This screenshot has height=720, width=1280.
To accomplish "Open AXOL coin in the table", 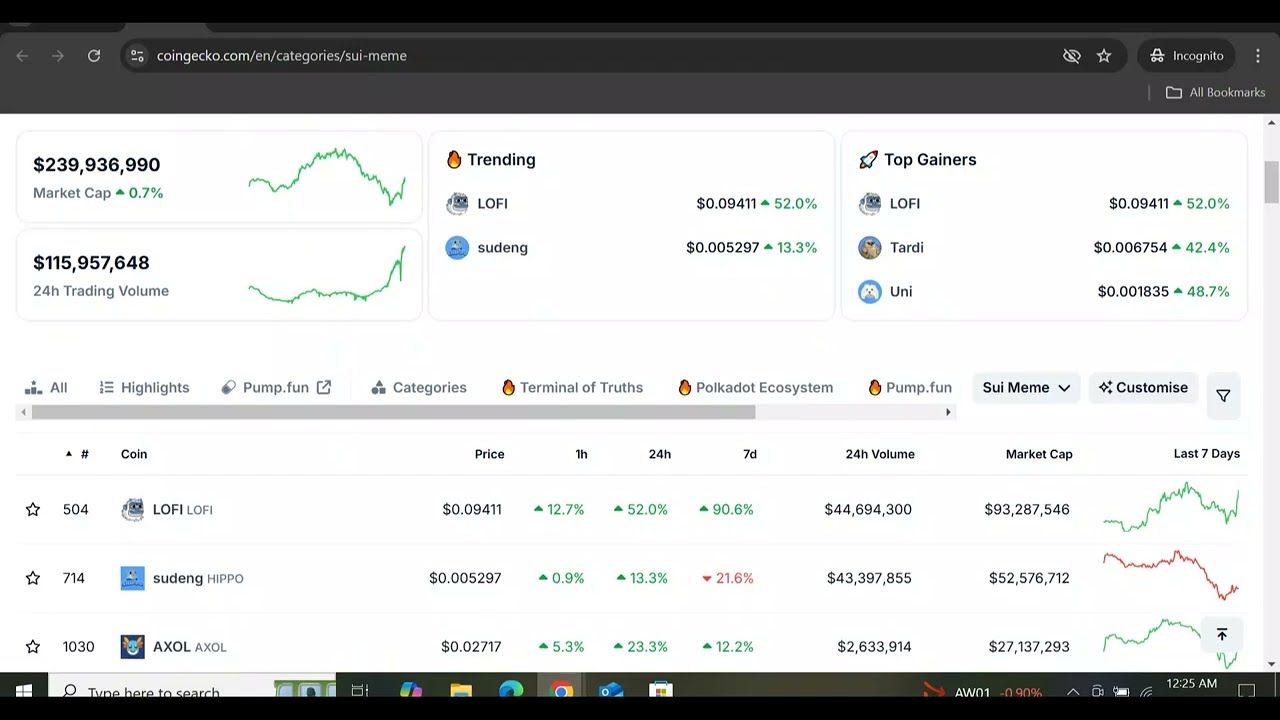I will [x=190, y=647].
